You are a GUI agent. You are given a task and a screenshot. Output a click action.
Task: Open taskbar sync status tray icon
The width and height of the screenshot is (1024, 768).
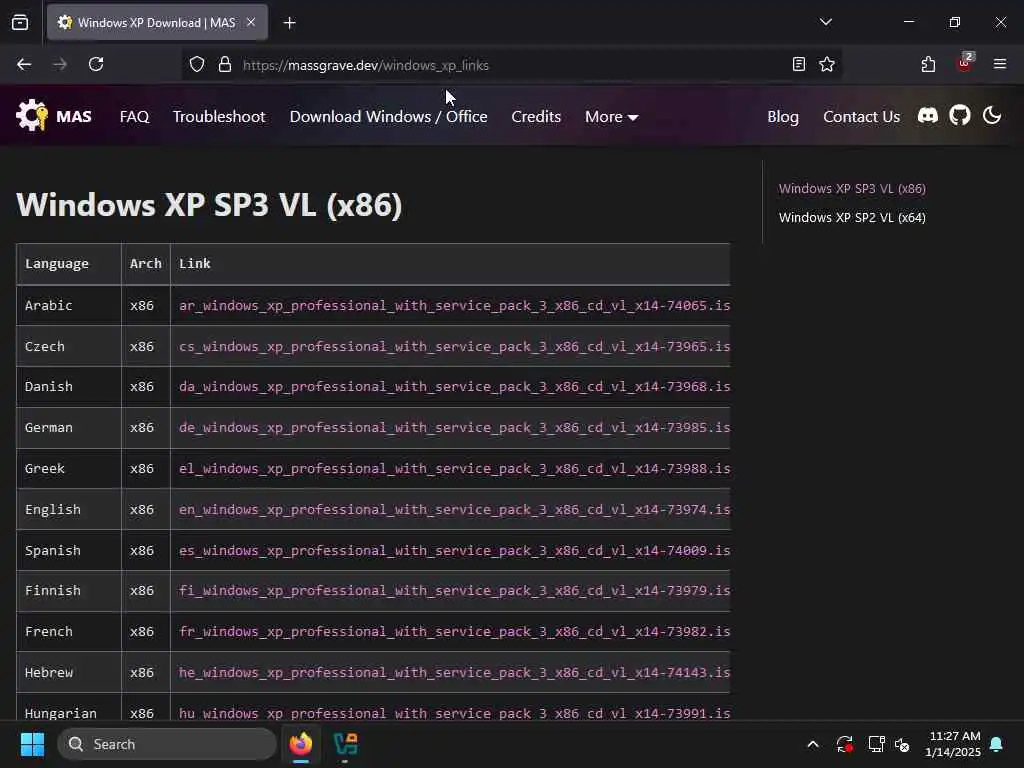coord(844,744)
